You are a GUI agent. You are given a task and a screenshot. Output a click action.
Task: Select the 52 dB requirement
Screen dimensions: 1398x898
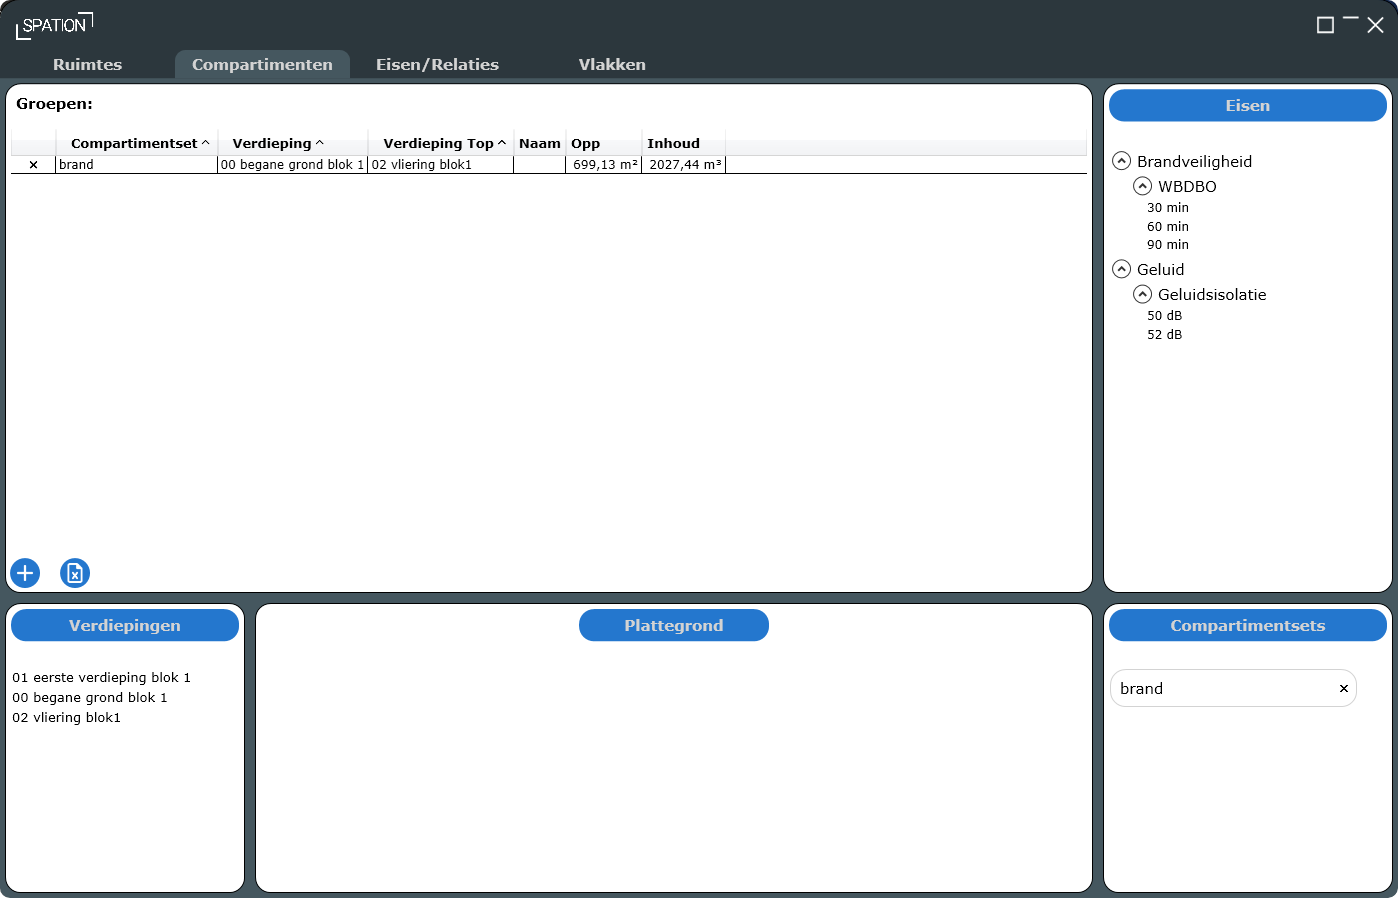[1164, 335]
